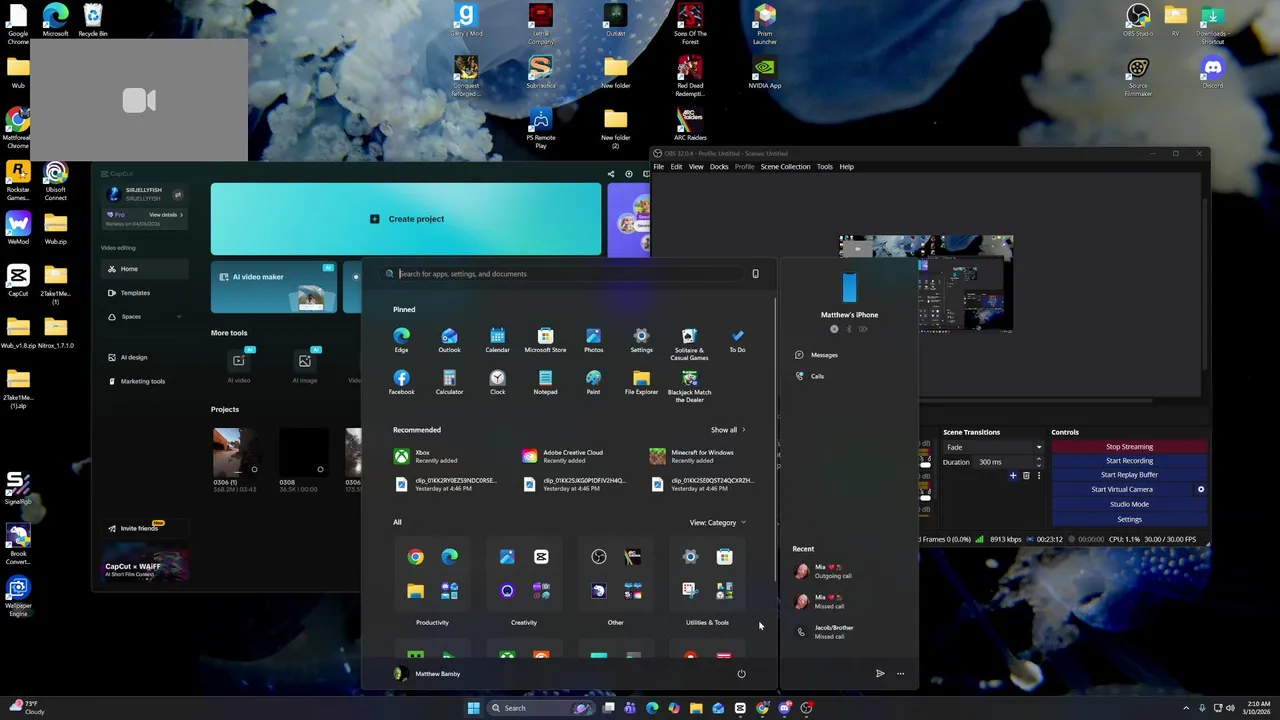Open Notepad pinned app
The height and width of the screenshot is (720, 1280).
[545, 382]
